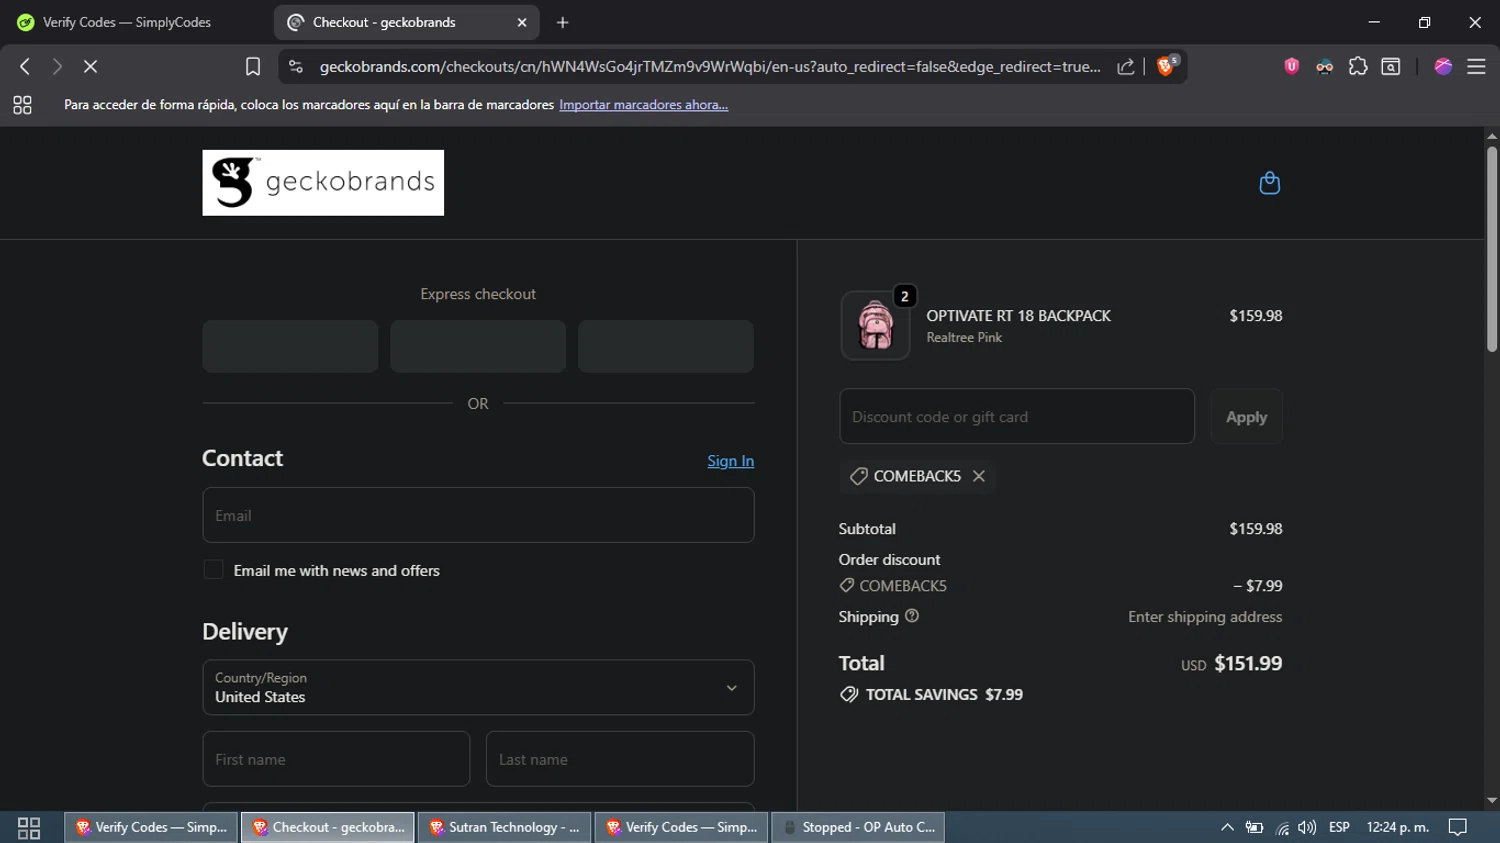The height and width of the screenshot is (843, 1500).
Task: Click the address bar URL
Action: (709, 66)
